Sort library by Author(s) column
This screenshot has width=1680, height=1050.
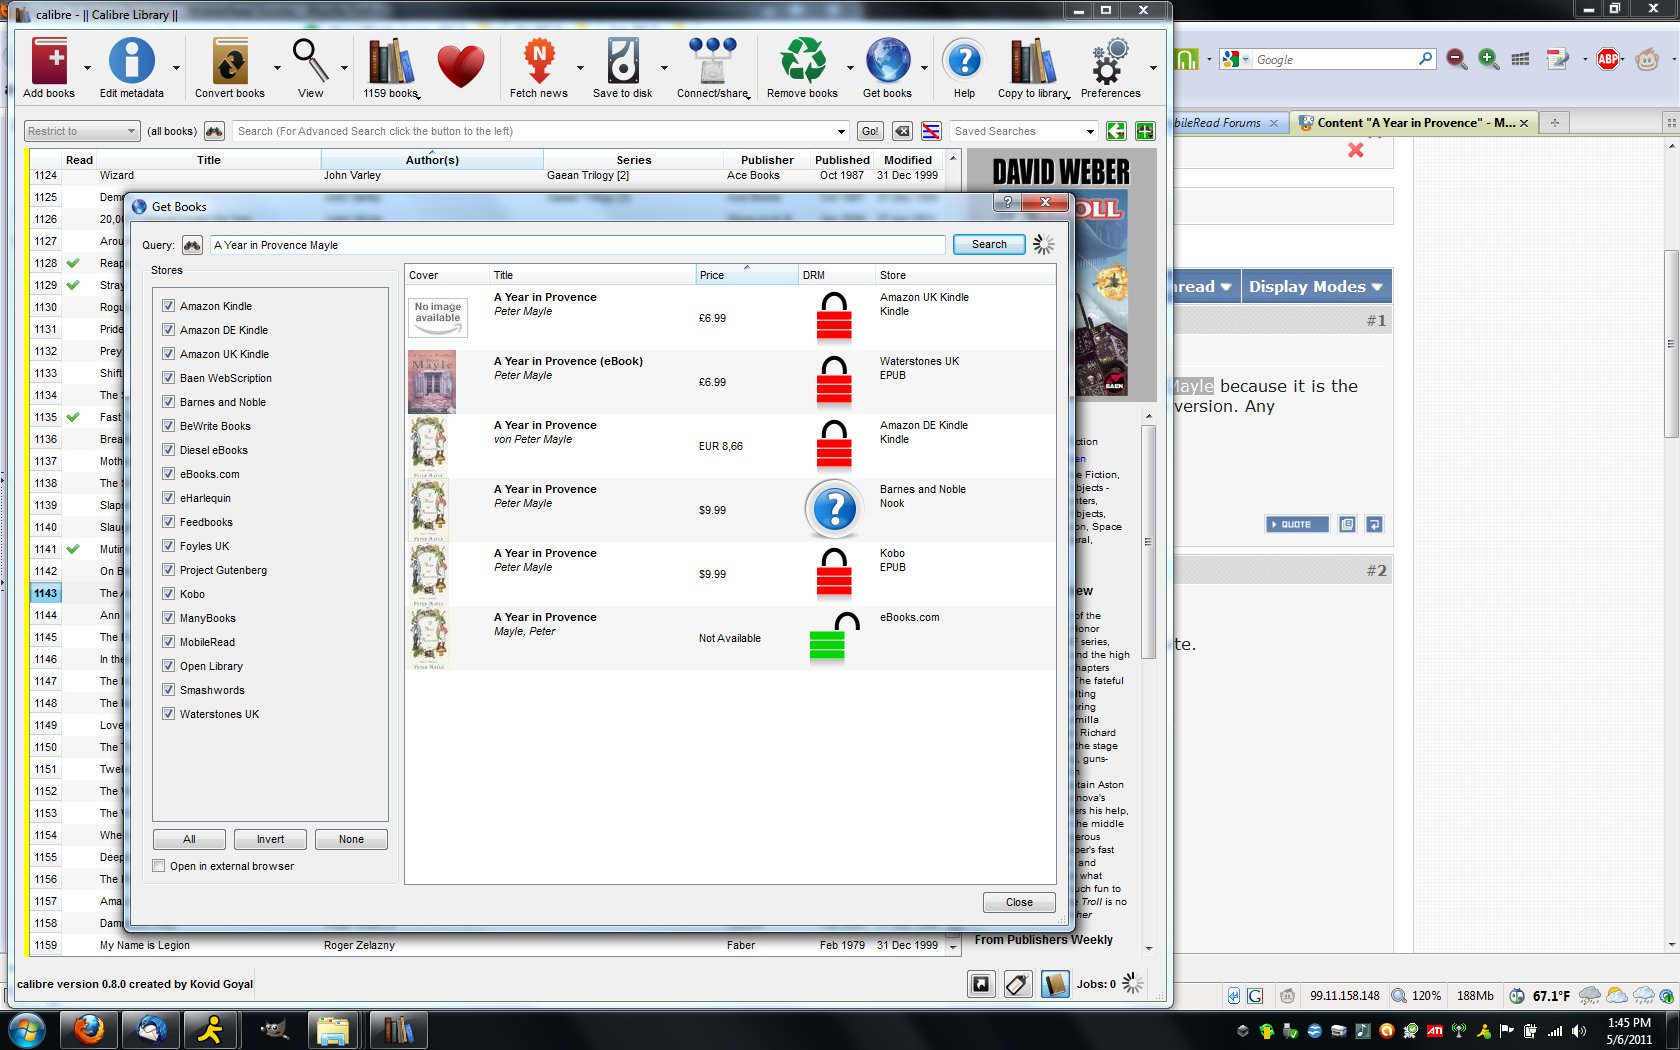[x=432, y=160]
